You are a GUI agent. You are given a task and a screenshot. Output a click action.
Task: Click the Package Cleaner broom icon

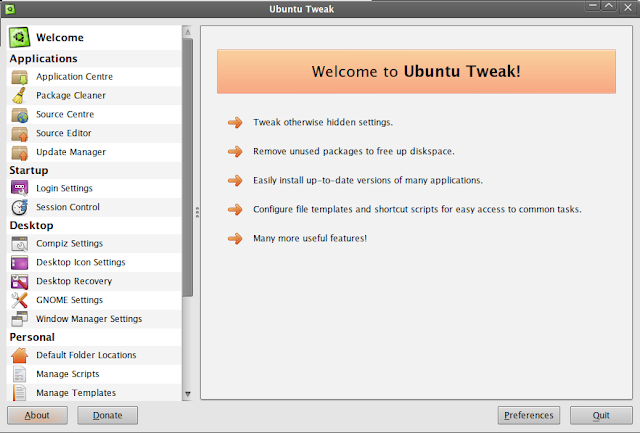(20, 95)
